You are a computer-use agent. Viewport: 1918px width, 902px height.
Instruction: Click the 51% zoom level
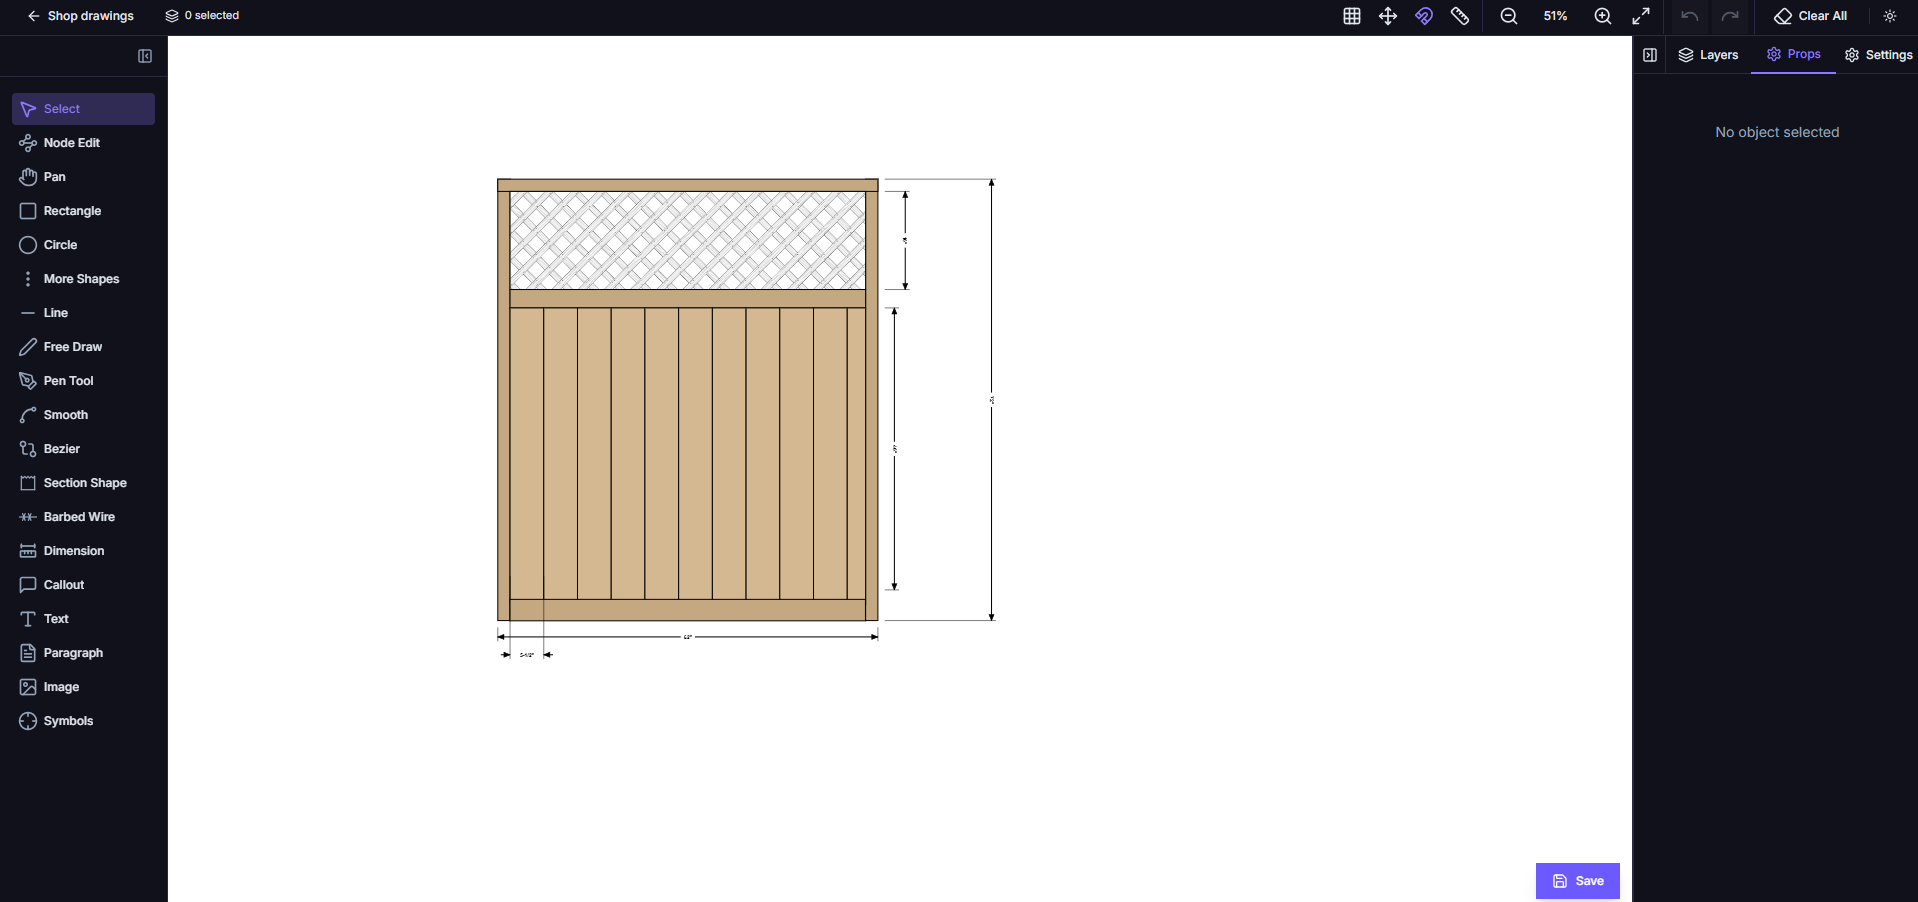pyautogui.click(x=1555, y=16)
